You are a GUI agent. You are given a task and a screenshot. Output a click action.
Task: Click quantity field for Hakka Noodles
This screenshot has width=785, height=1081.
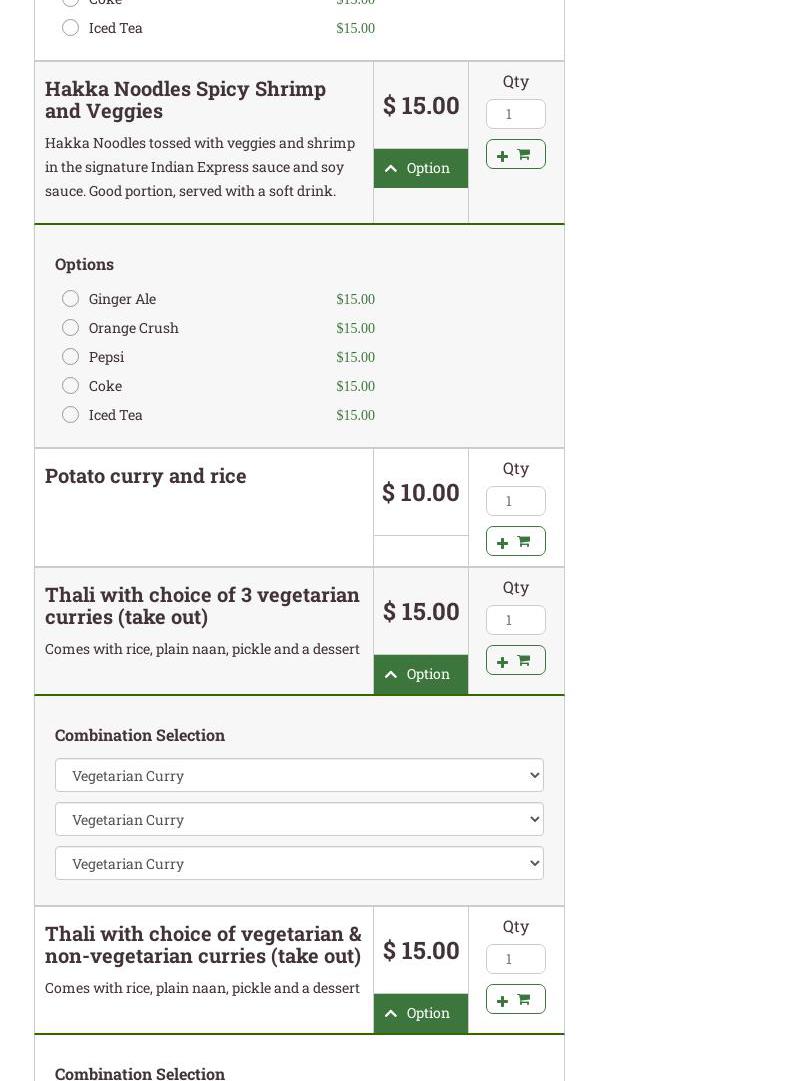pyautogui.click(x=515, y=114)
